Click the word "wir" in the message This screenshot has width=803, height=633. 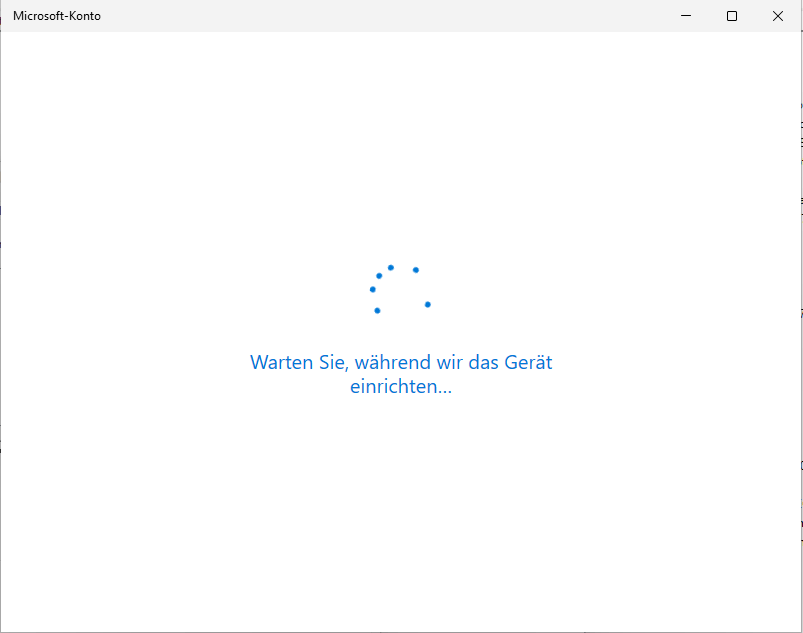pos(452,362)
